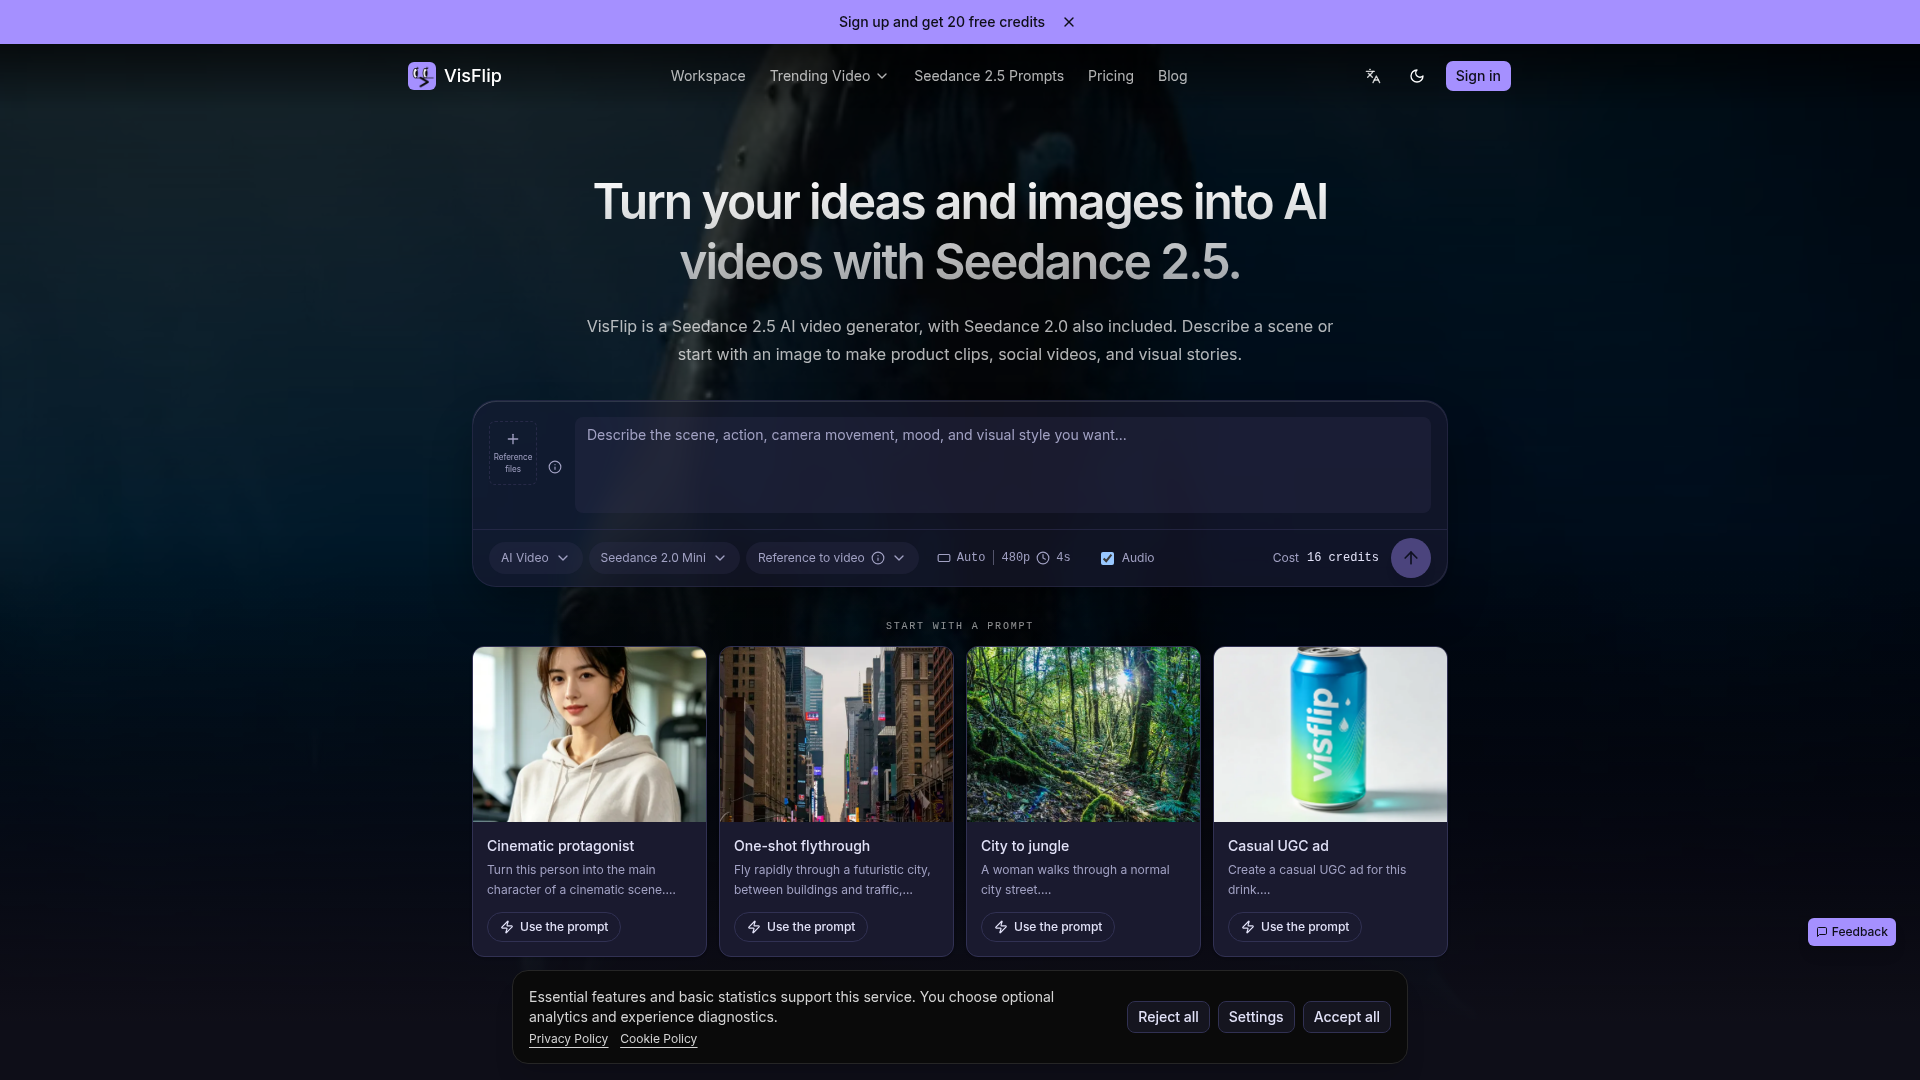The image size is (1920, 1080).
Task: Click the 4s duration clock setting
Action: (x=1054, y=558)
